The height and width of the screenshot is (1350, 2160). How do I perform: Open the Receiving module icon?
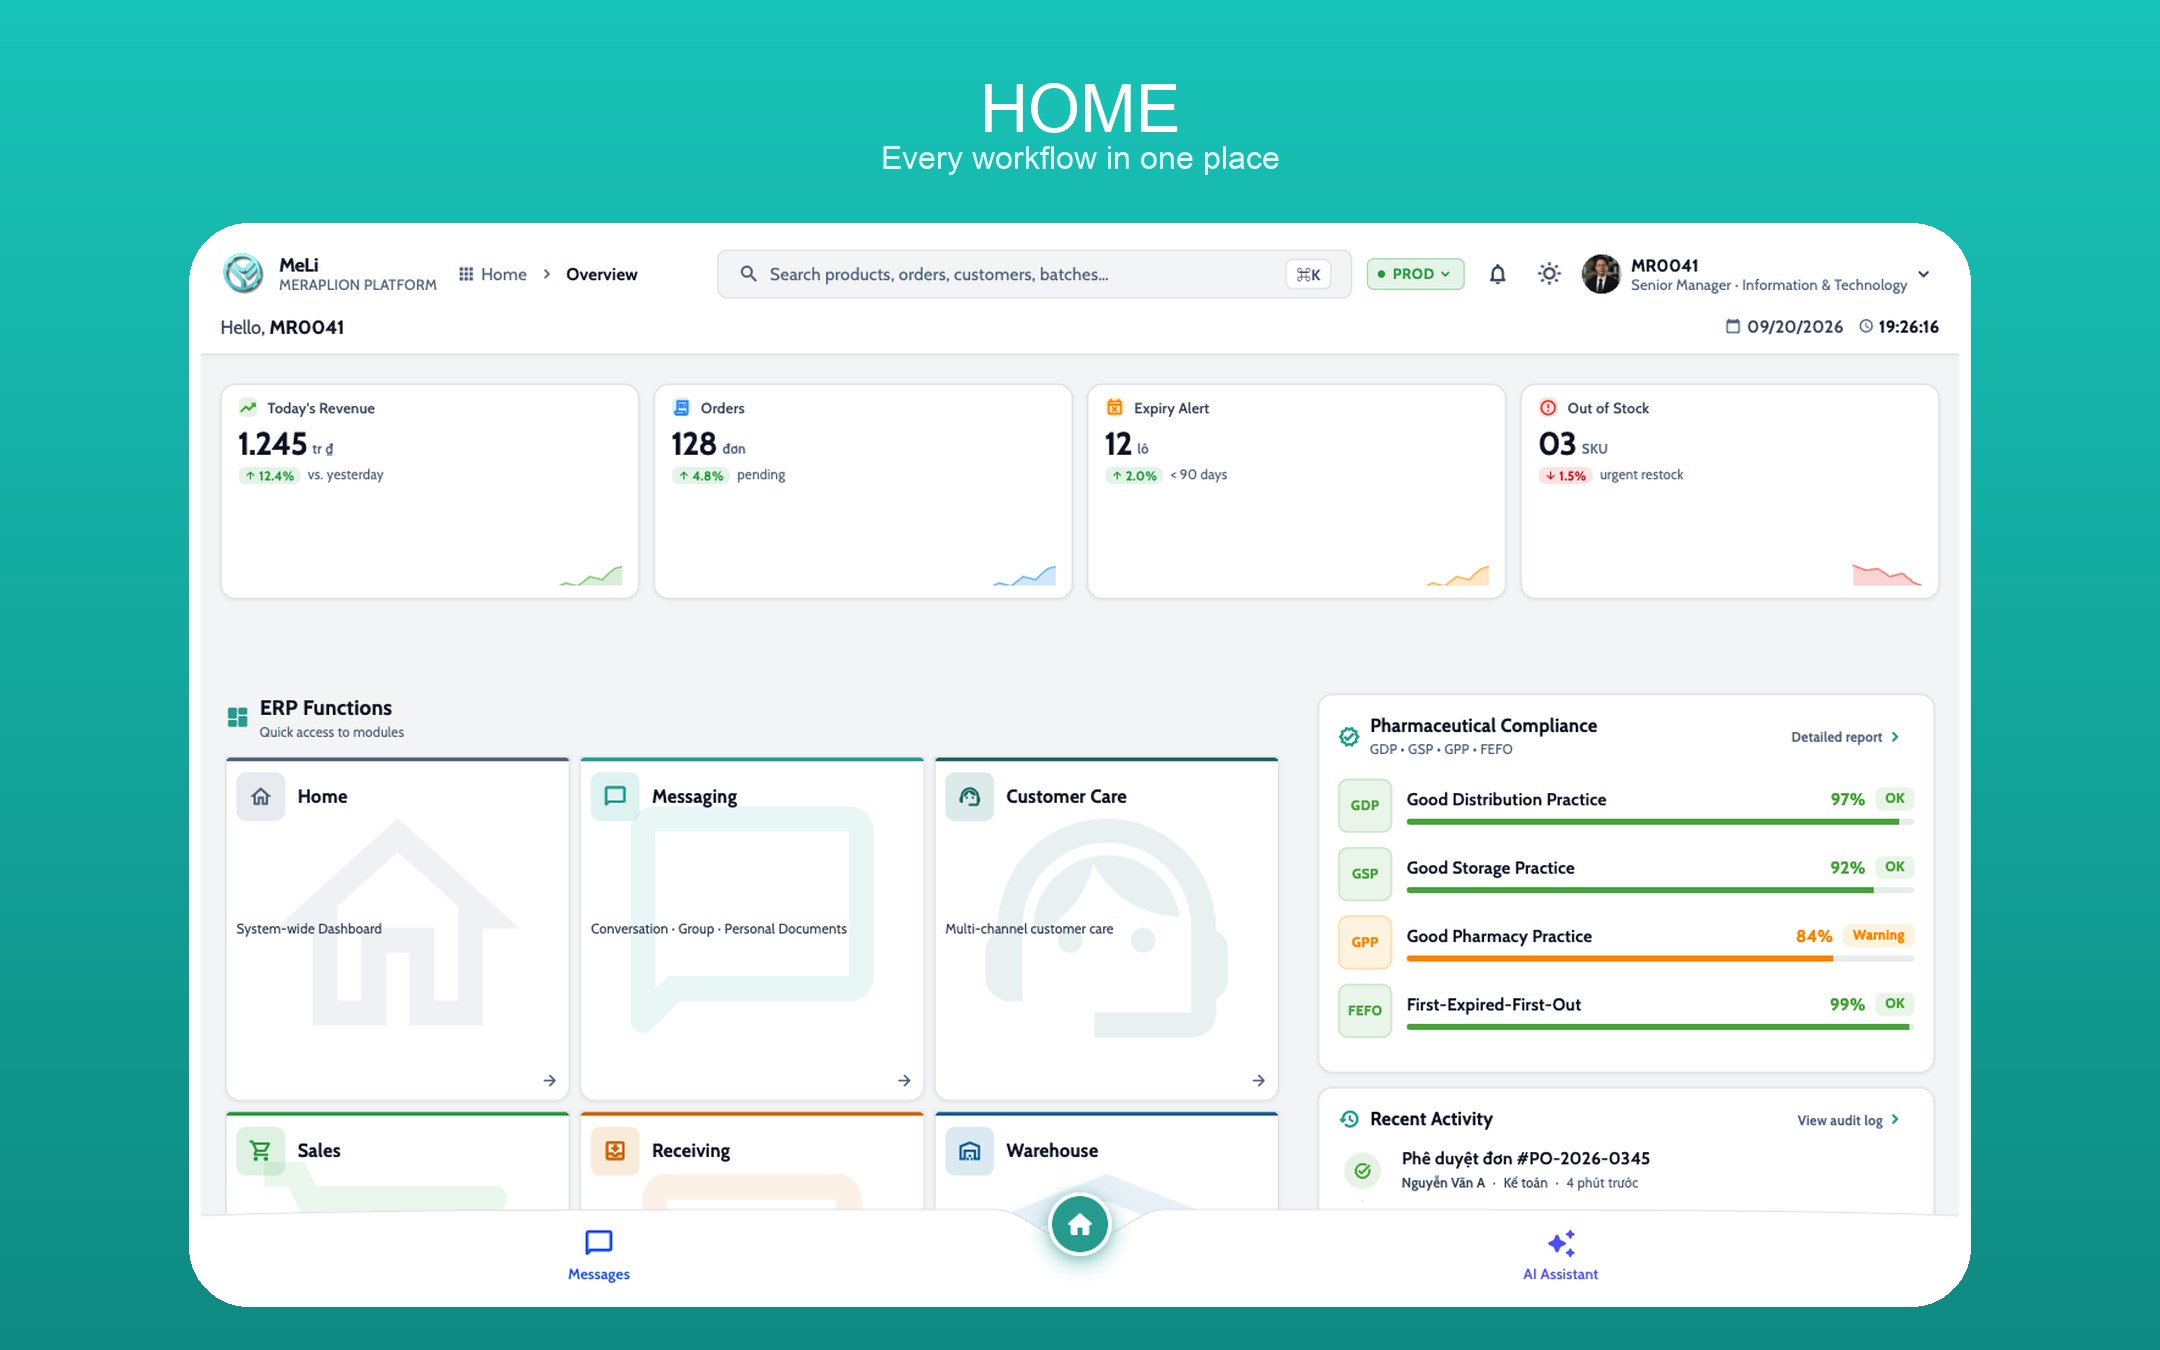(615, 1151)
